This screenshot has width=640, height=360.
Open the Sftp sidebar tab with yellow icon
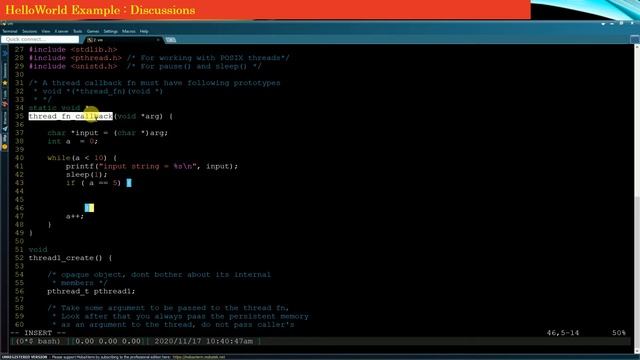[5, 142]
